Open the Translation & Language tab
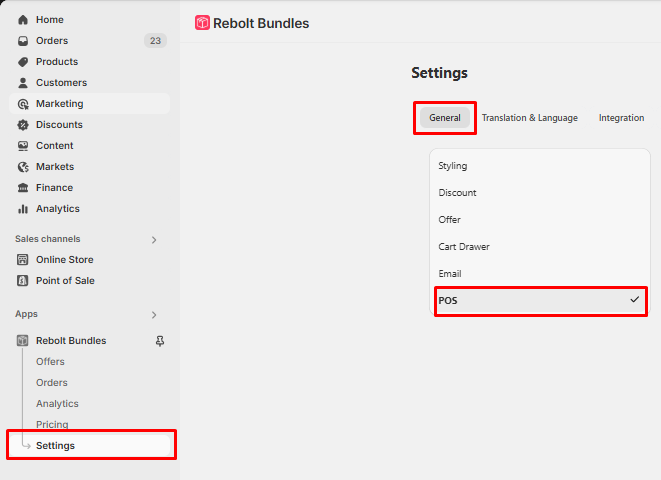This screenshot has height=480, width=661. (x=530, y=118)
